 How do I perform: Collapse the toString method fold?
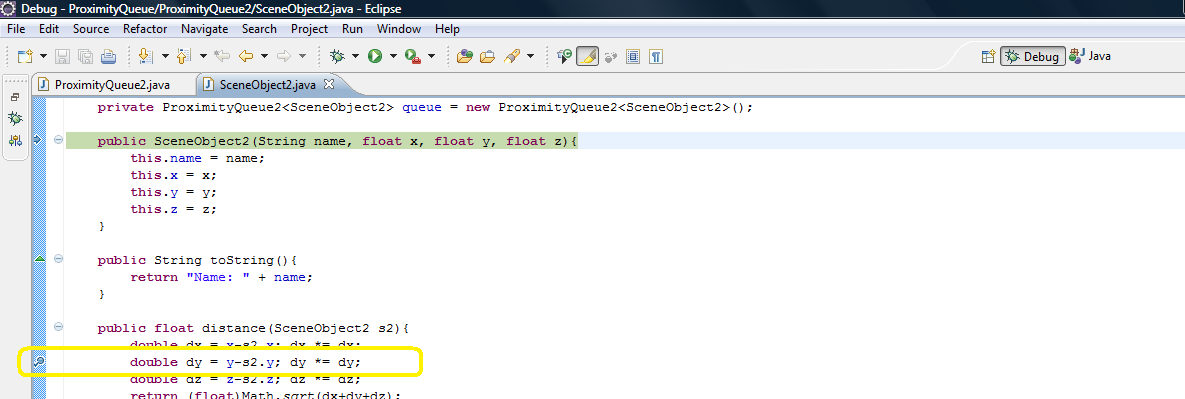(58, 259)
